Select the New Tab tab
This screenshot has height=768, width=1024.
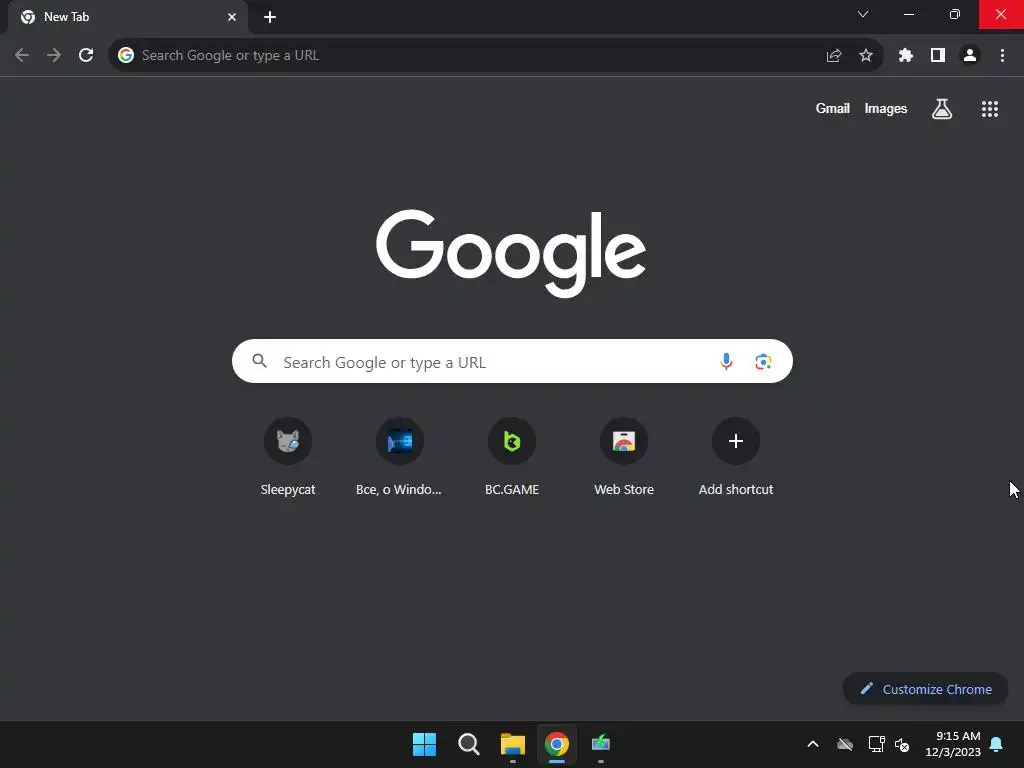(x=127, y=17)
